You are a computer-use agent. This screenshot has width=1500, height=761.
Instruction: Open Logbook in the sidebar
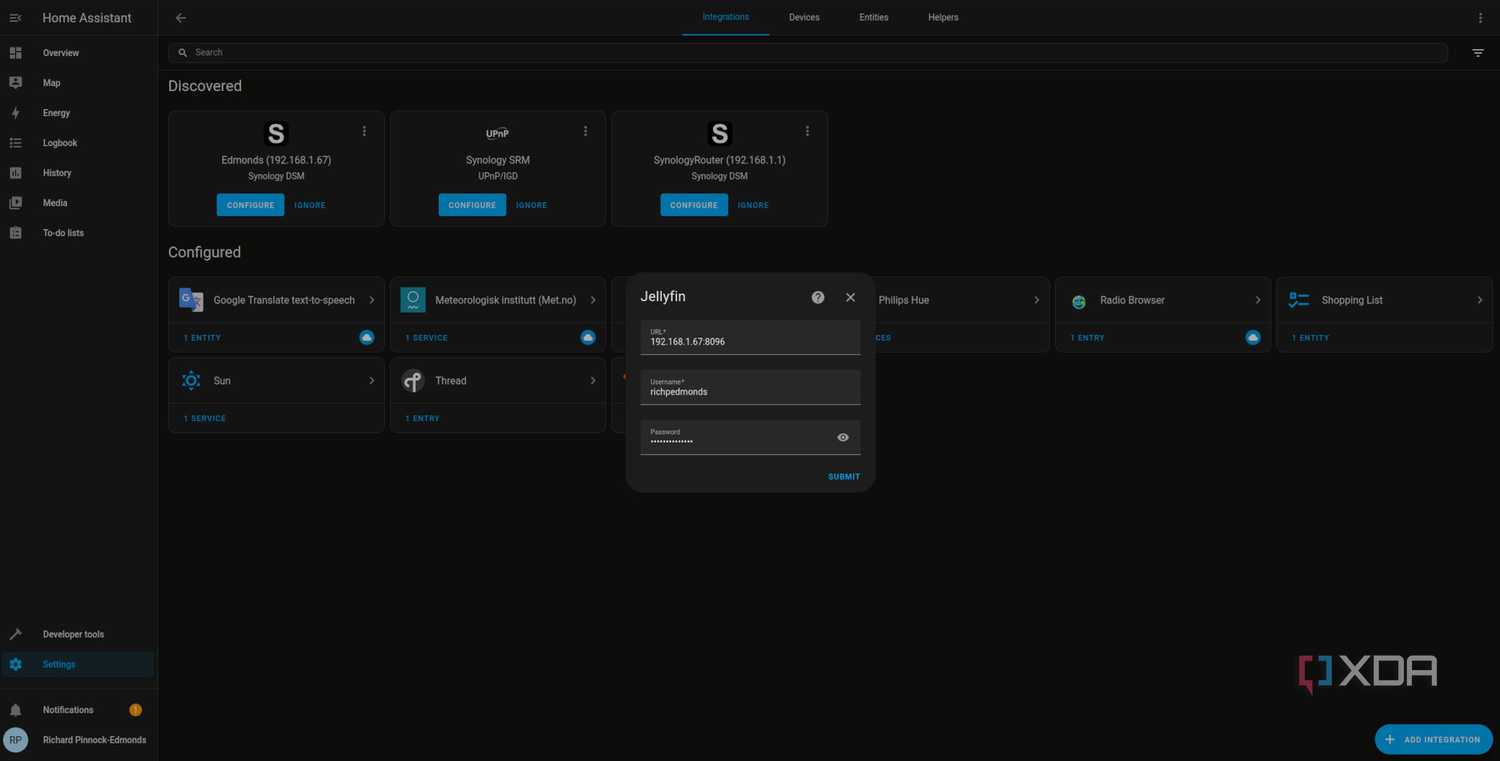pyautogui.click(x=78, y=143)
